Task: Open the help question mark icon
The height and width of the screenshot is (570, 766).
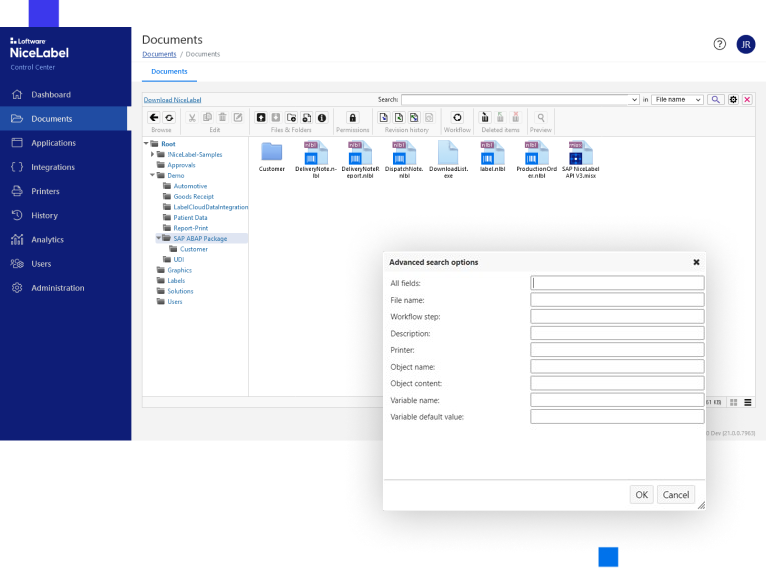Action: pos(720,44)
